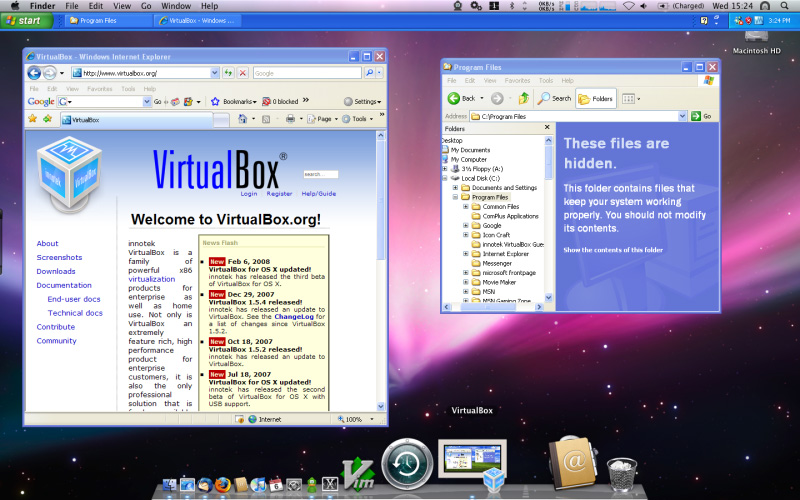The height and width of the screenshot is (500, 800).
Task: Click the IE Refresh button
Action: (228, 73)
